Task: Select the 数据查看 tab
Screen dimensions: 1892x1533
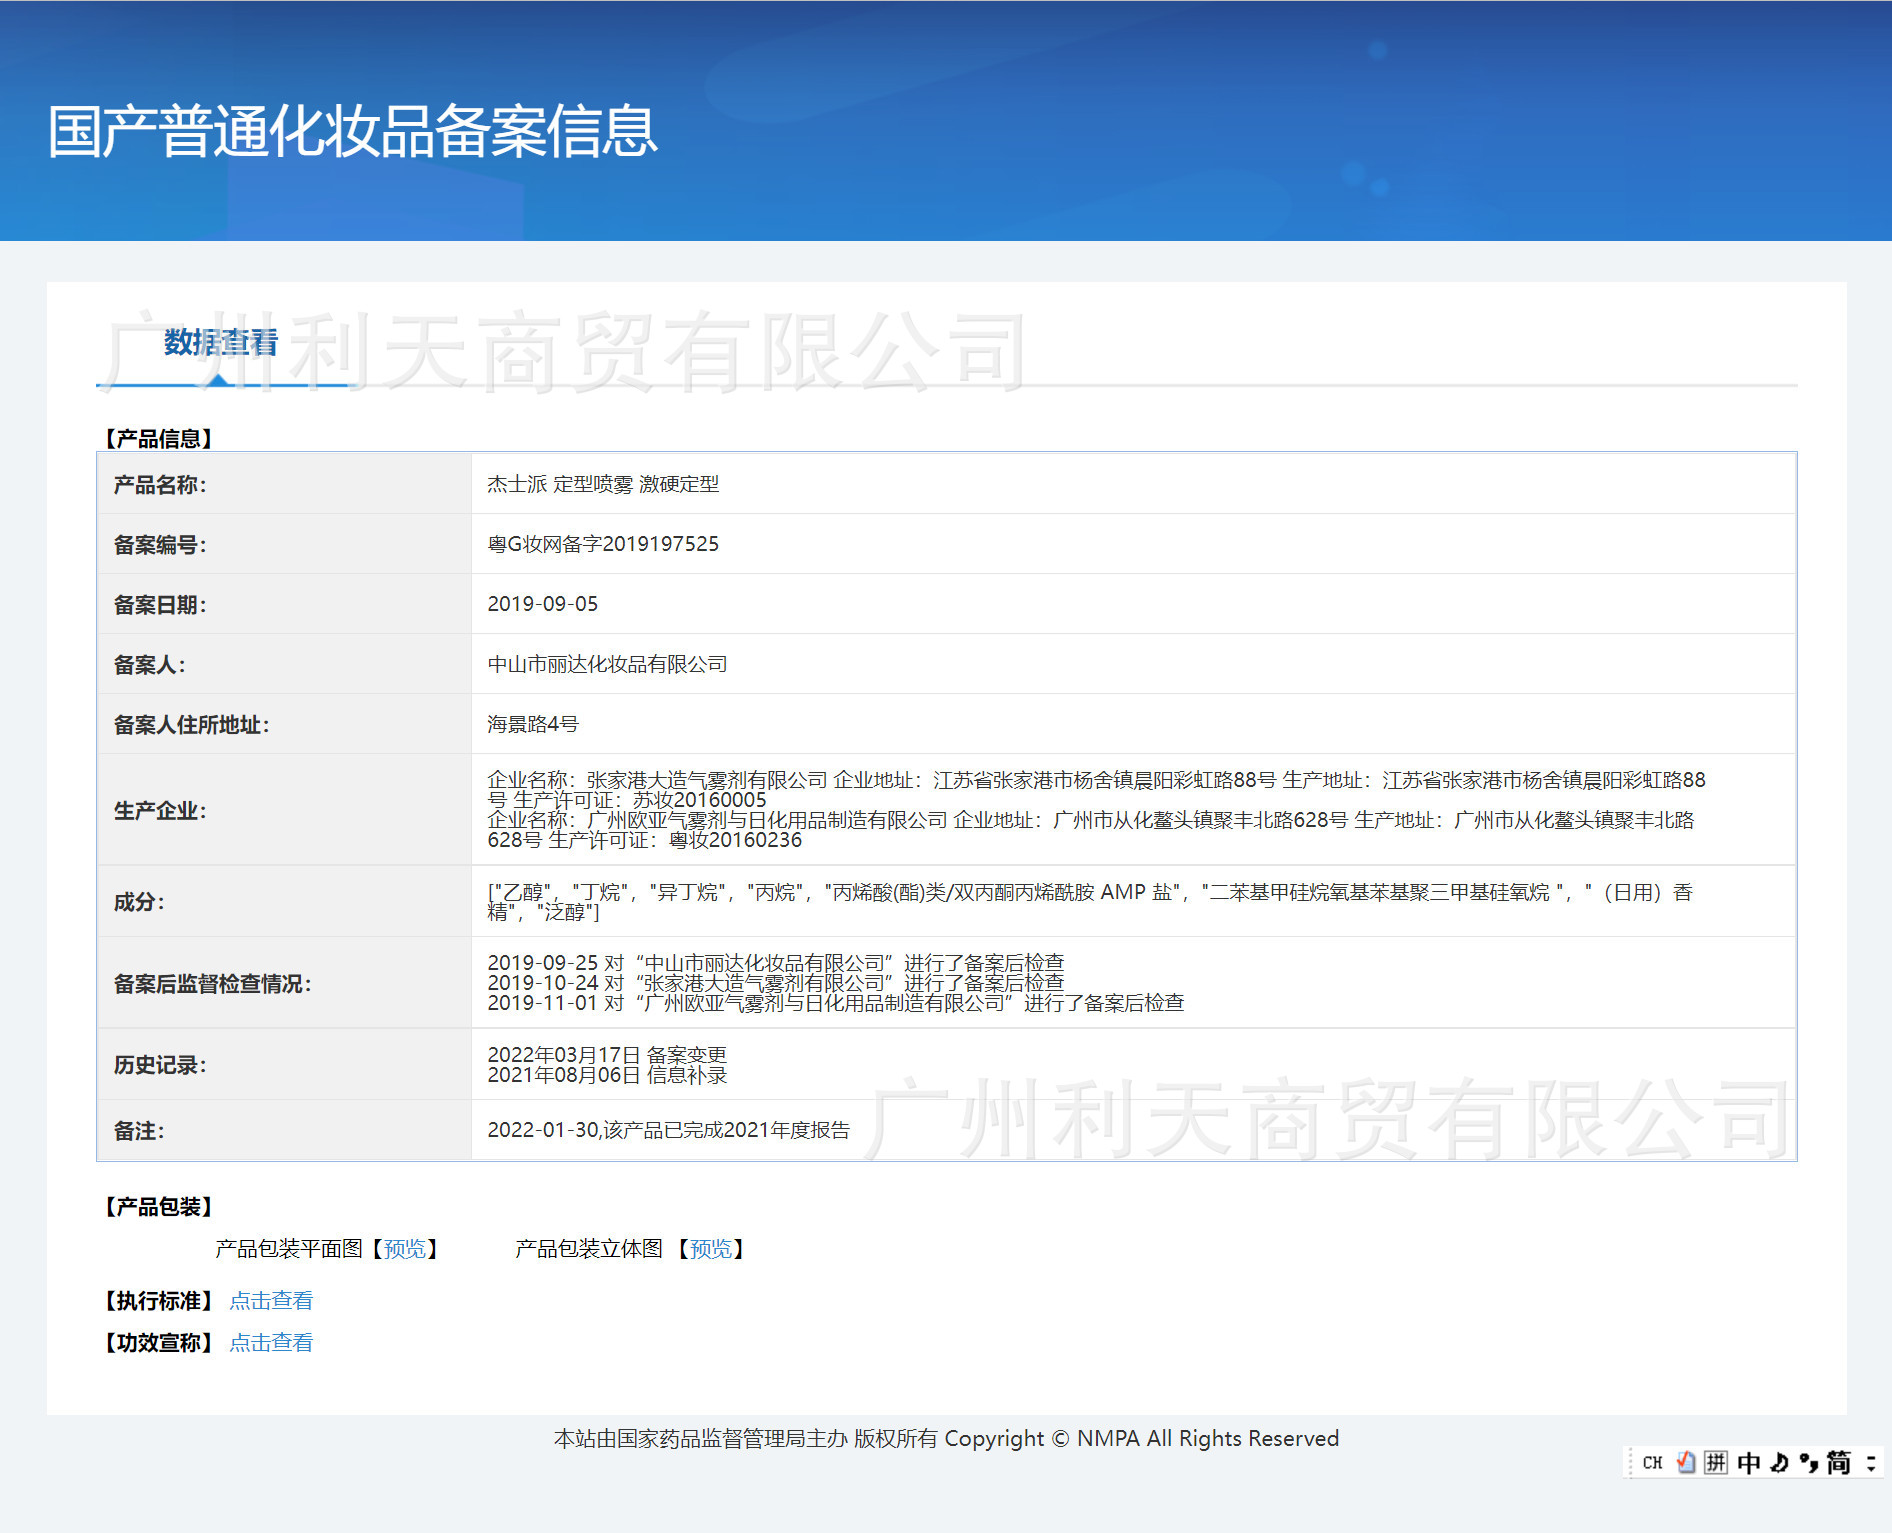Action: coord(221,343)
